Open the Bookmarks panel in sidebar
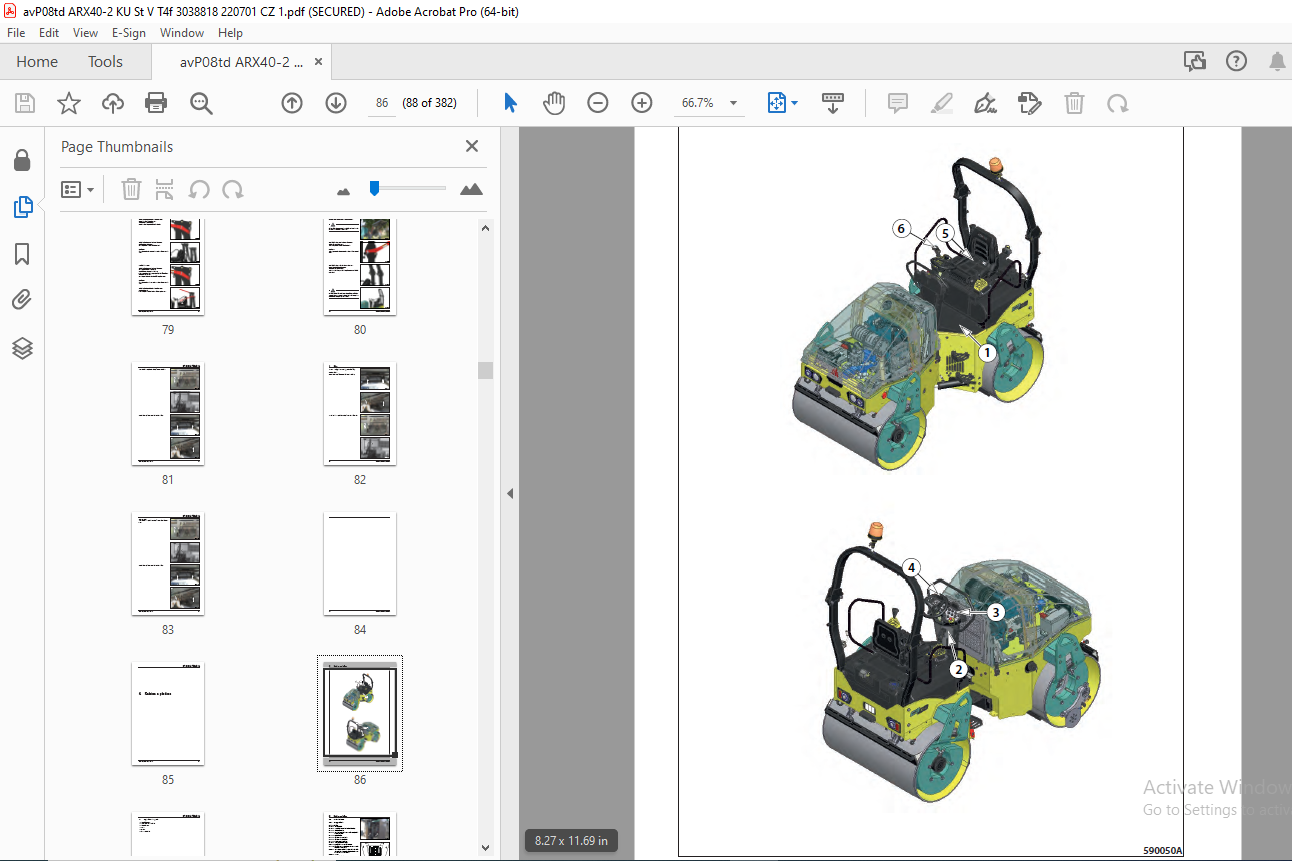The image size is (1292, 861). coord(22,254)
